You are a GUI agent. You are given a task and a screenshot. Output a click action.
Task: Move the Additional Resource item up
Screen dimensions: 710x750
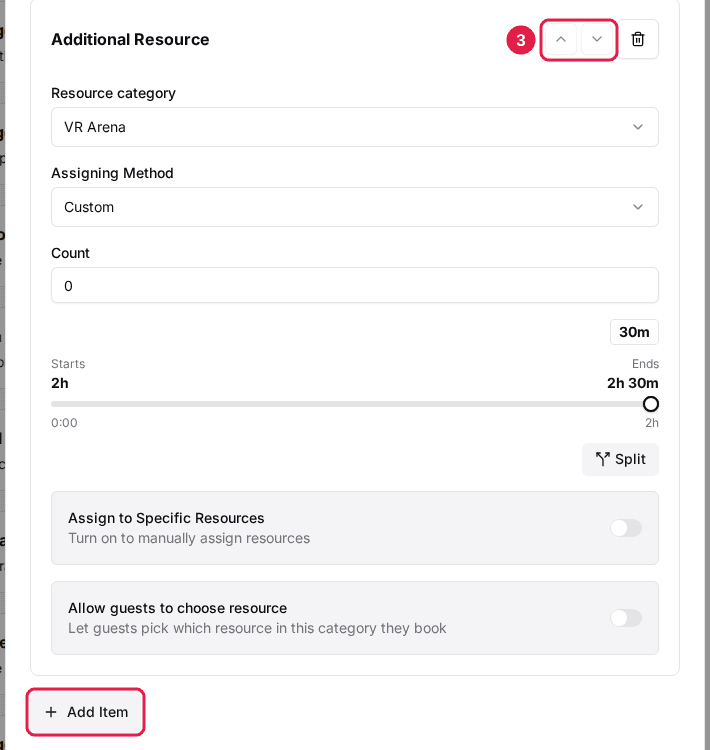coord(561,40)
